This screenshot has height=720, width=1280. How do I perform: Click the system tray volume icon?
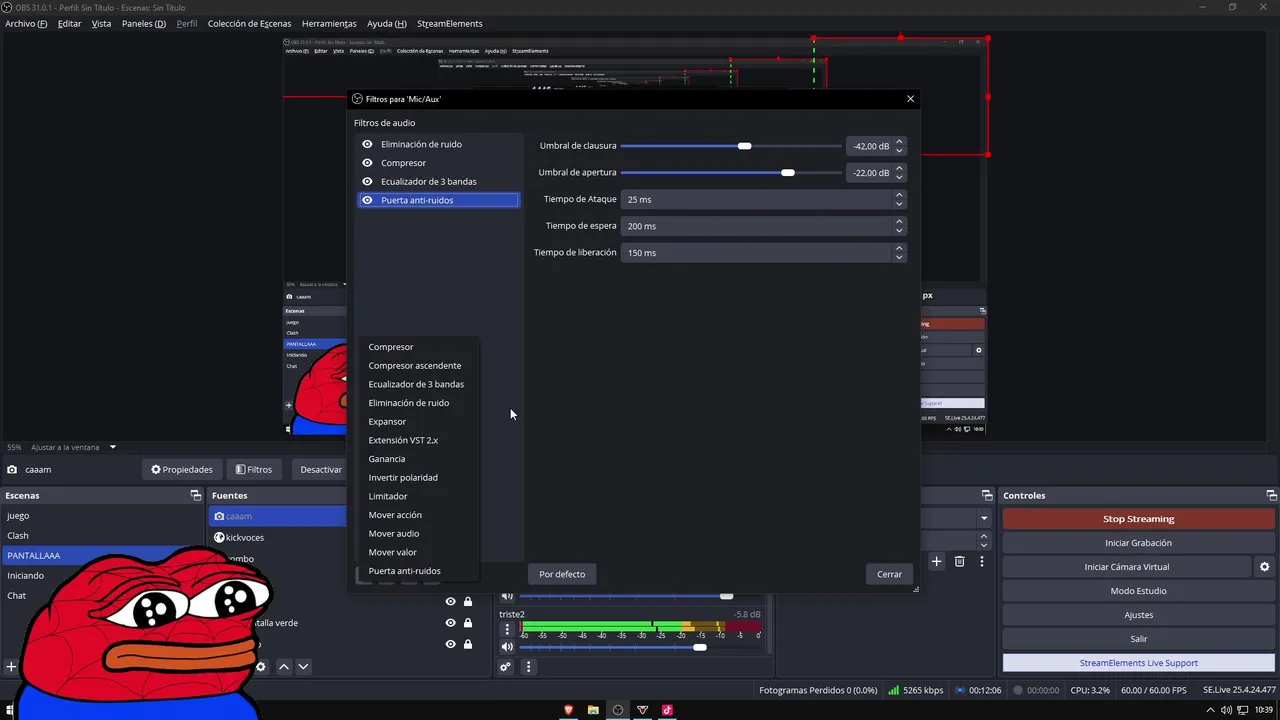pos(1226,710)
